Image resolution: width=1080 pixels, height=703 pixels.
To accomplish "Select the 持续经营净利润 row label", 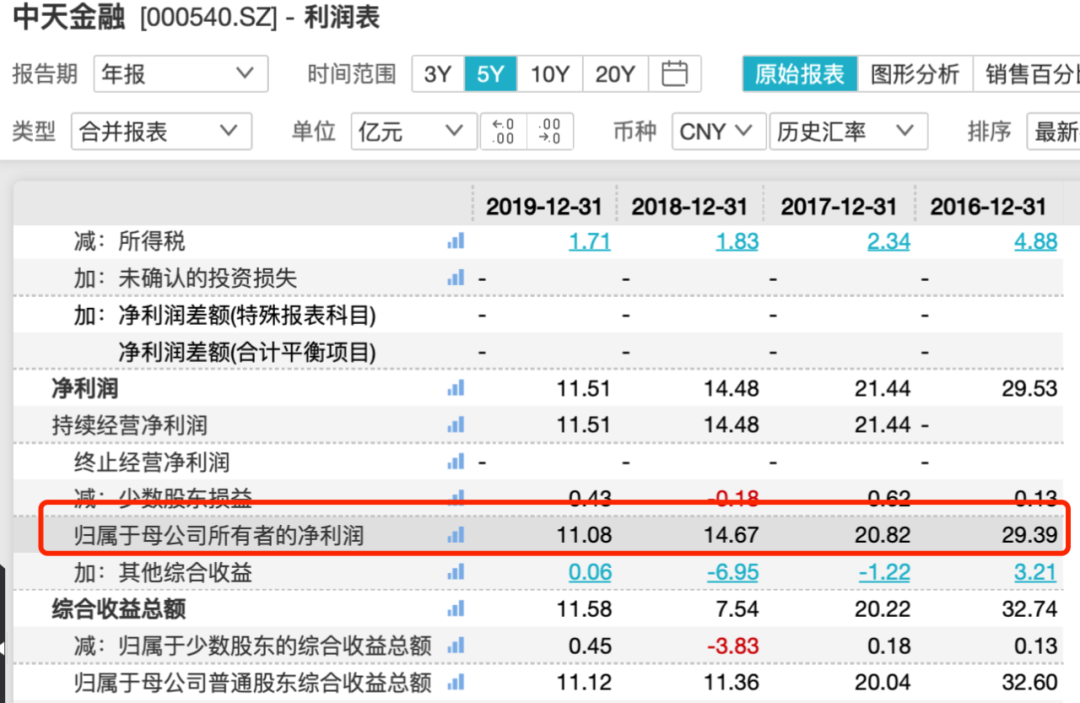I will tap(129, 426).
